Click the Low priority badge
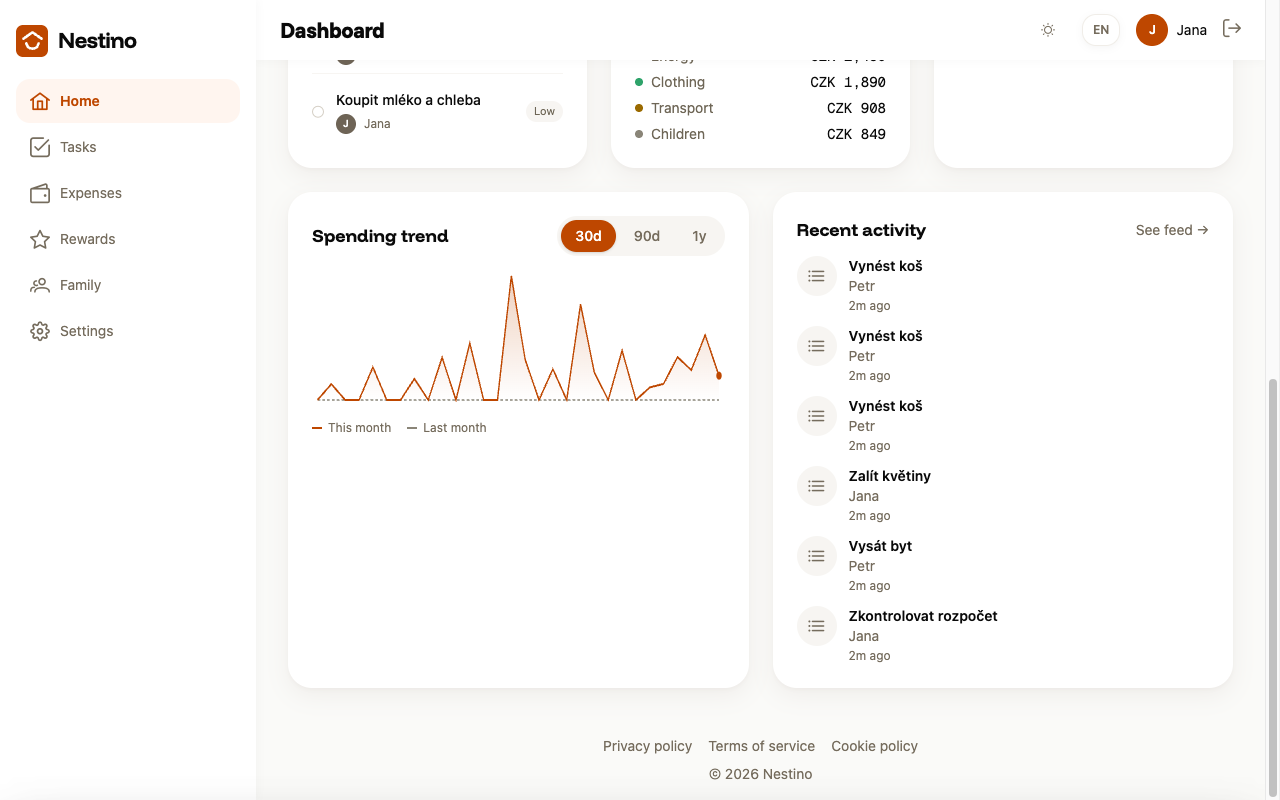 [544, 112]
